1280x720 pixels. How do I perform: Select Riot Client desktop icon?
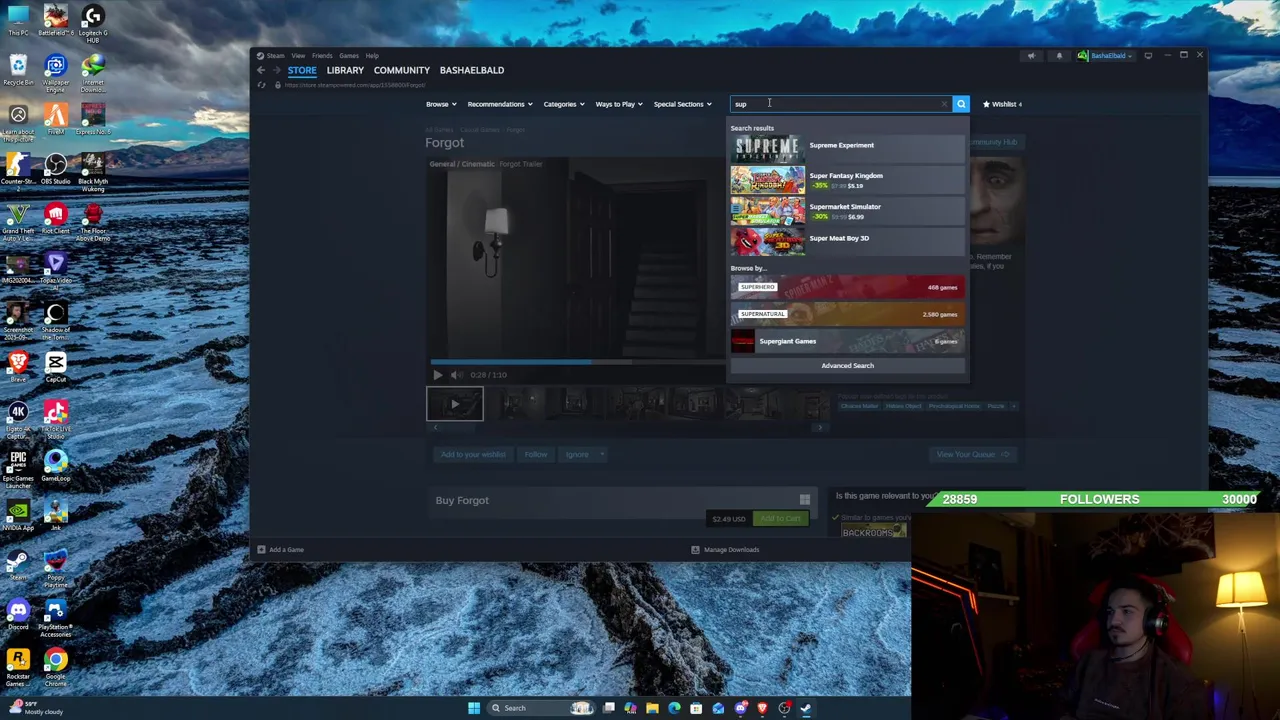point(55,218)
